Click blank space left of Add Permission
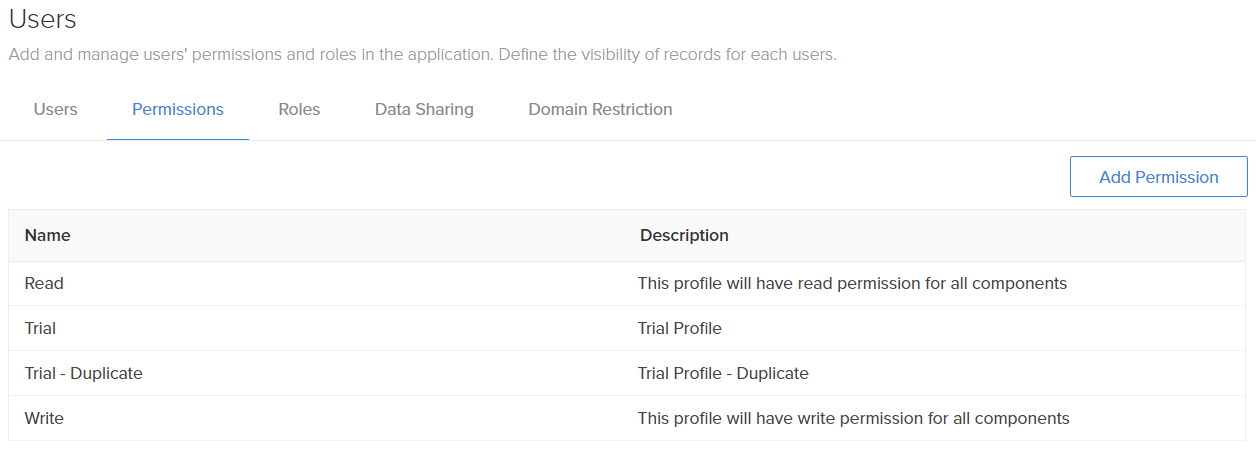 pyautogui.click(x=600, y=177)
